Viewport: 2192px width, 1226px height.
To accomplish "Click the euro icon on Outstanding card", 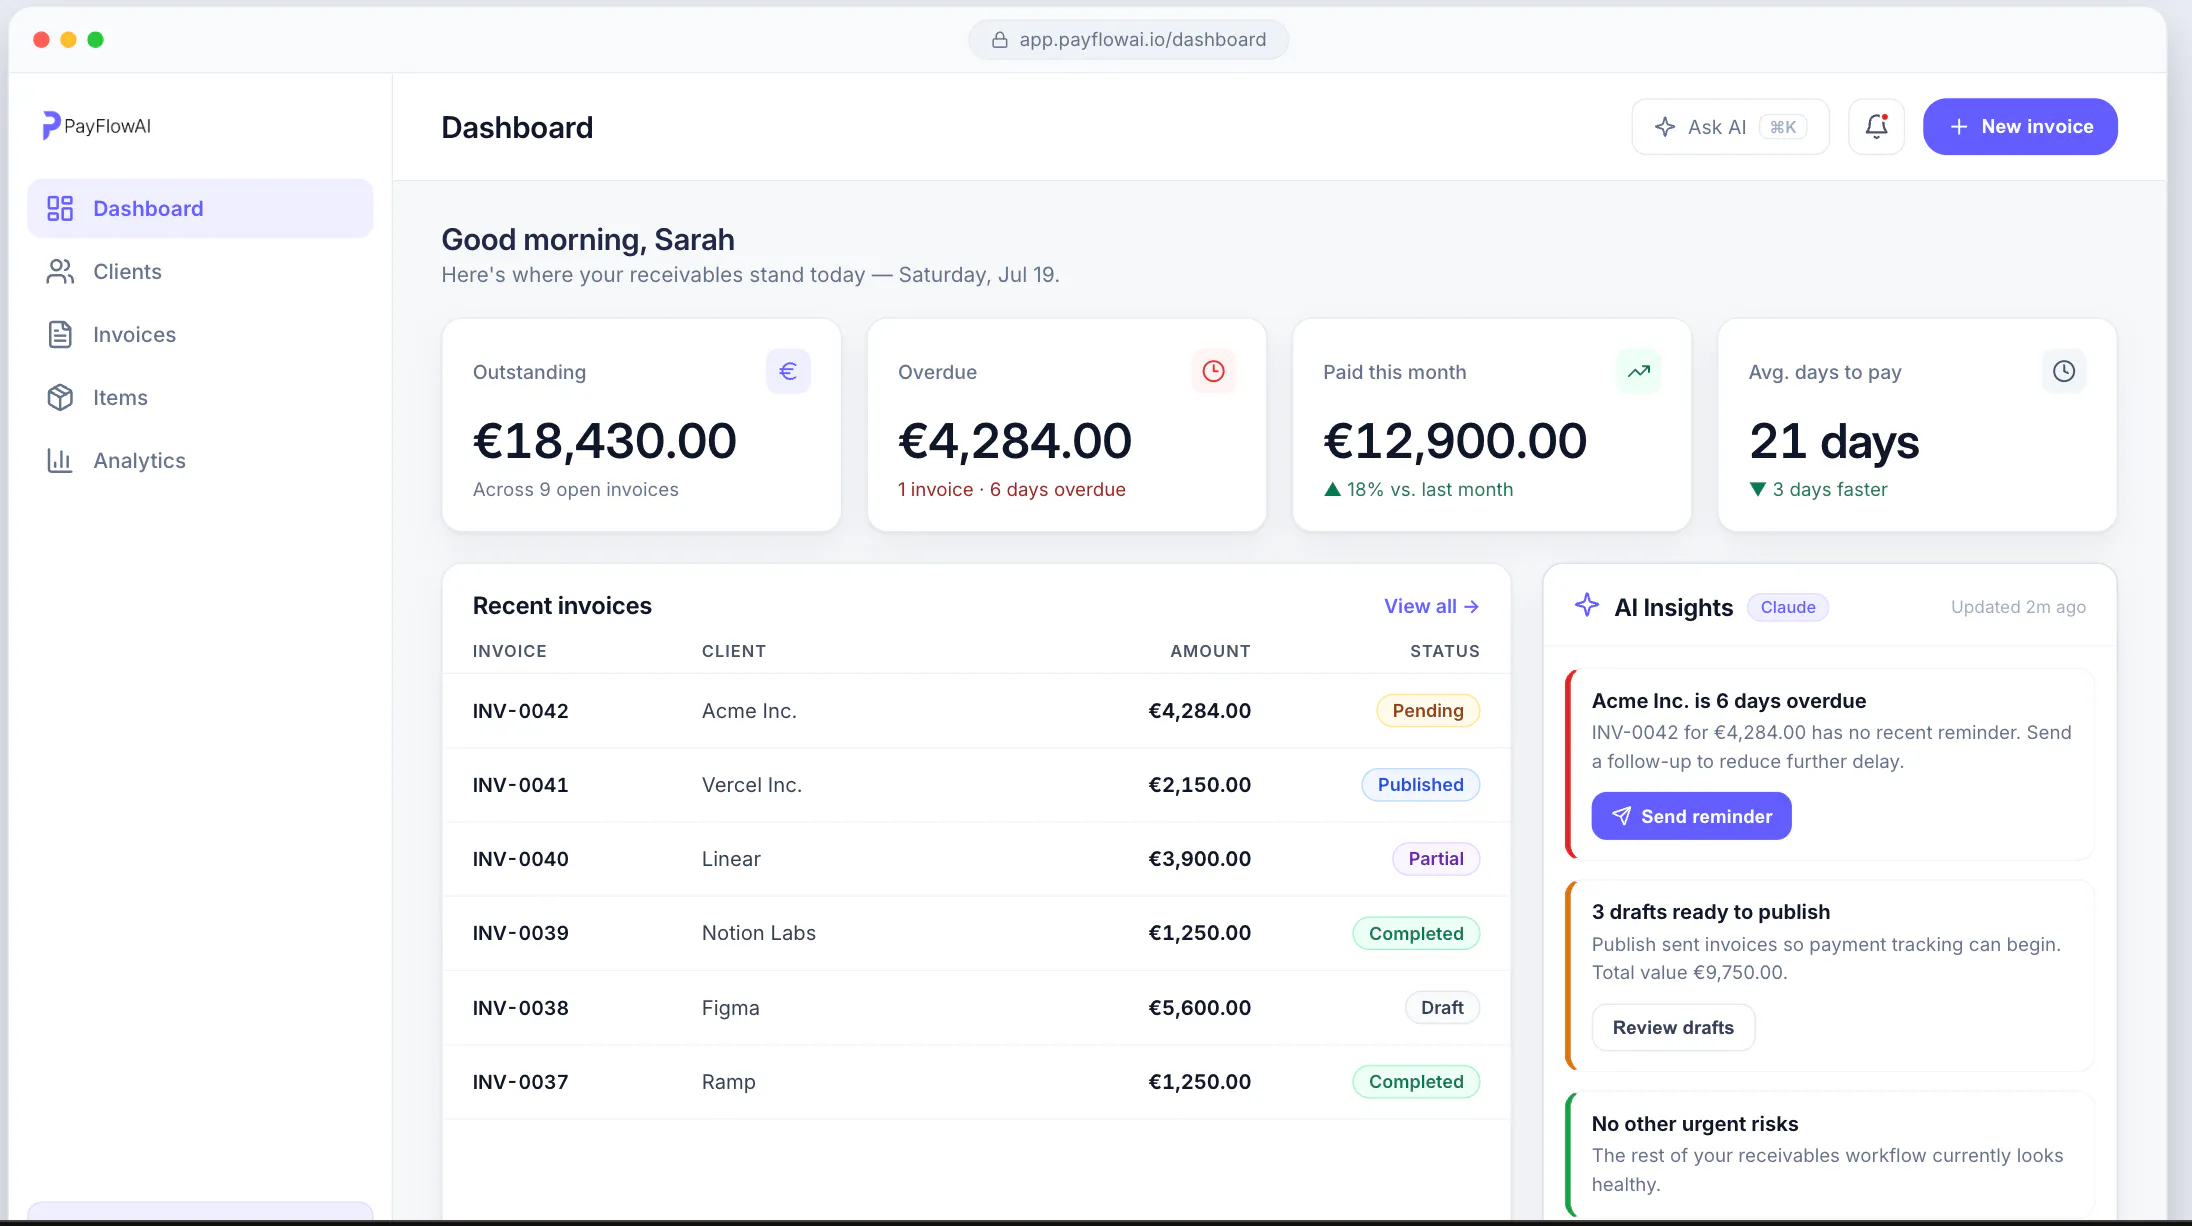I will [788, 371].
